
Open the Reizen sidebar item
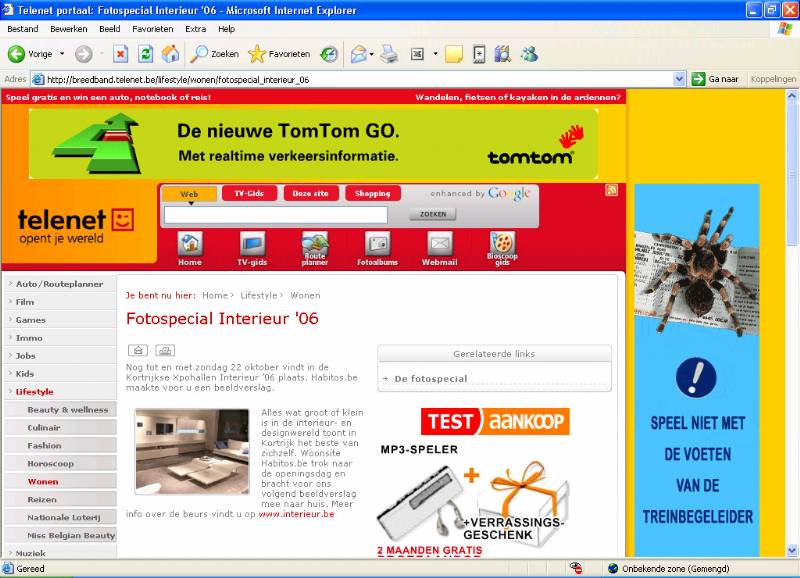click(42, 499)
